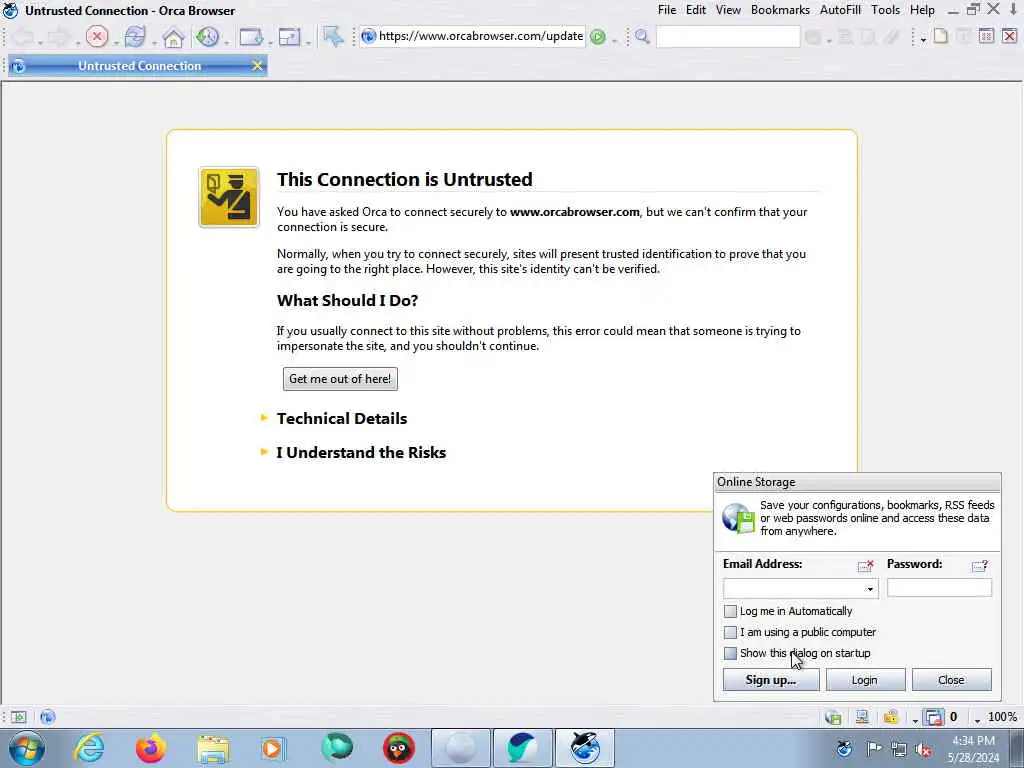Screen dimensions: 1024x768
Task: Open the dropdown arrow next to the Stop button
Action: (x=115, y=42)
